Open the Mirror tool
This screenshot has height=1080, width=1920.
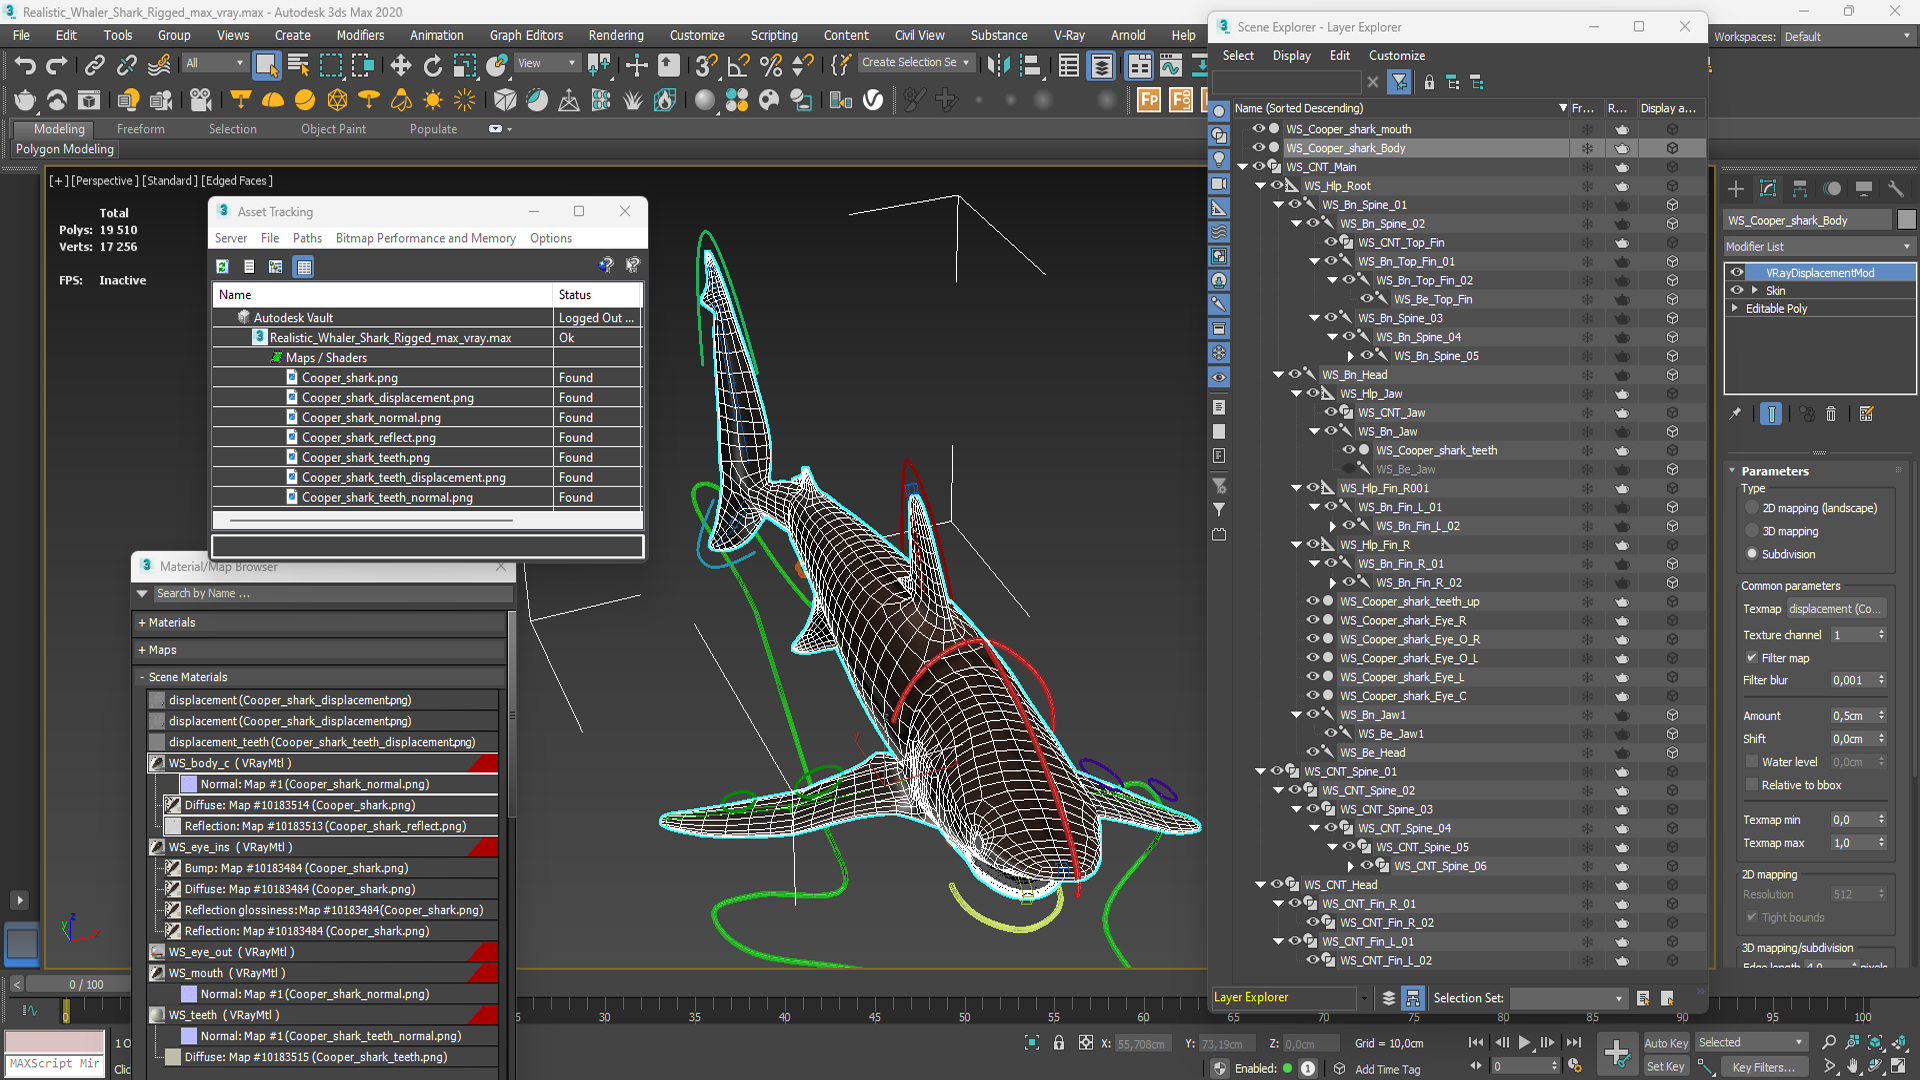coord(998,66)
